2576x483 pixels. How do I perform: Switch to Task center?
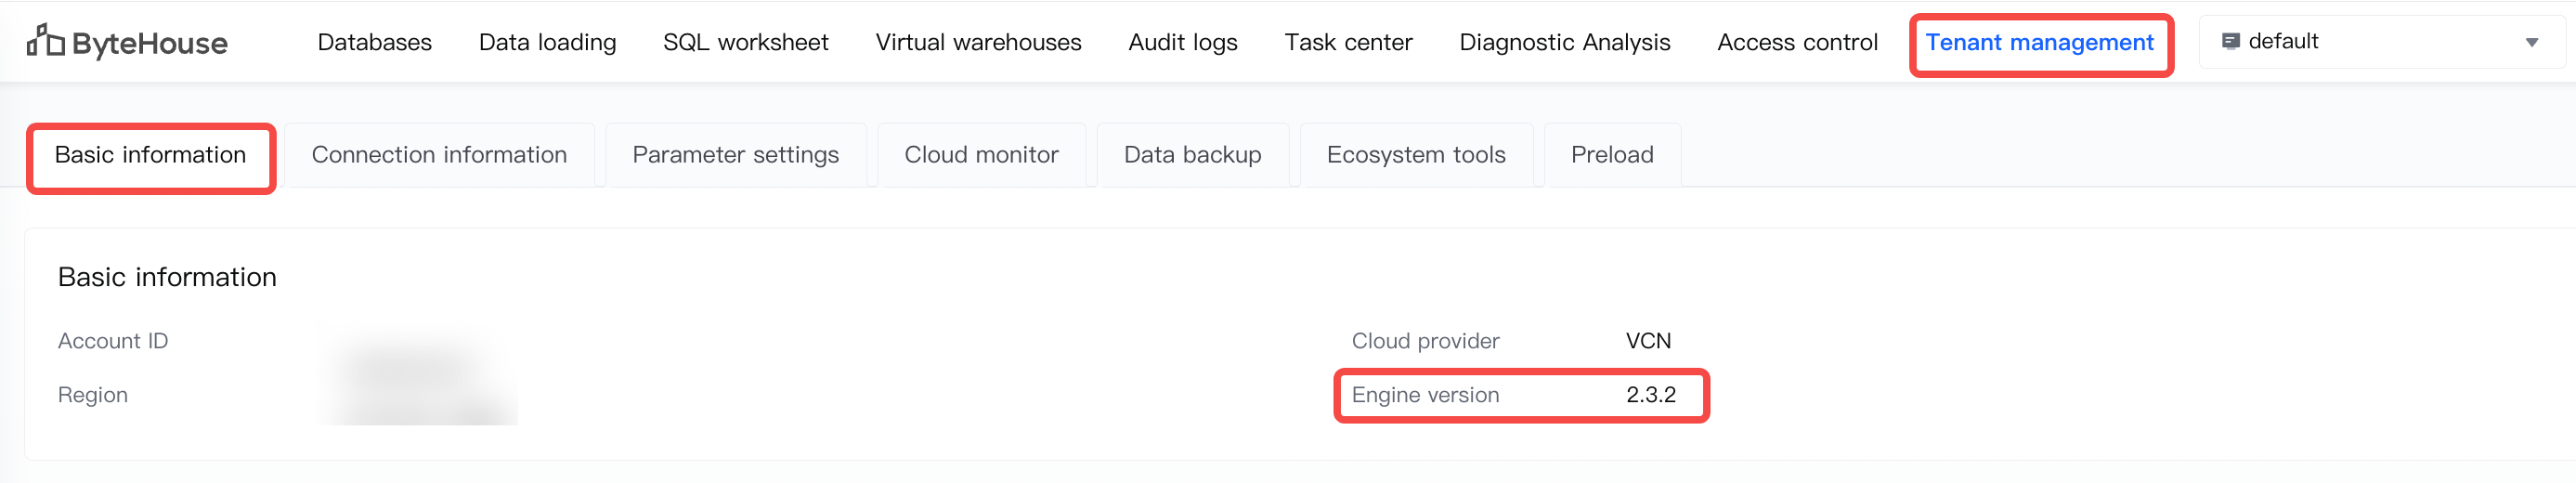1348,42
